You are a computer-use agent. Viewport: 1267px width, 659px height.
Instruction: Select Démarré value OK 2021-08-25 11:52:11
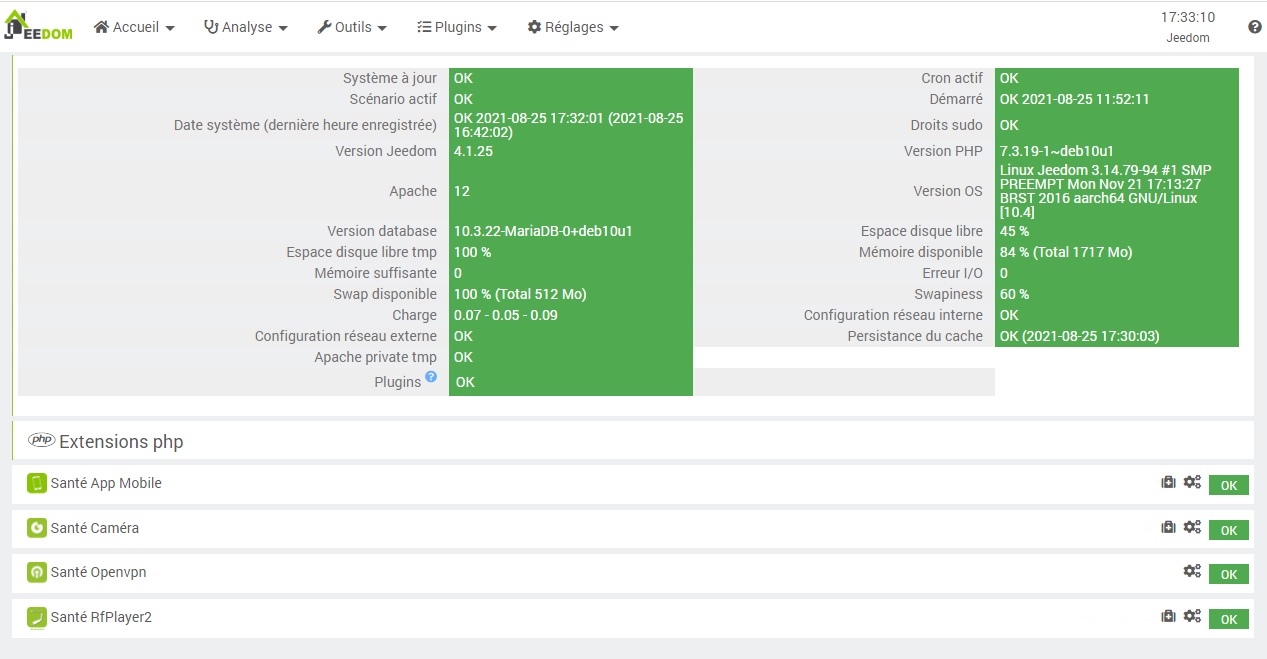click(1075, 99)
